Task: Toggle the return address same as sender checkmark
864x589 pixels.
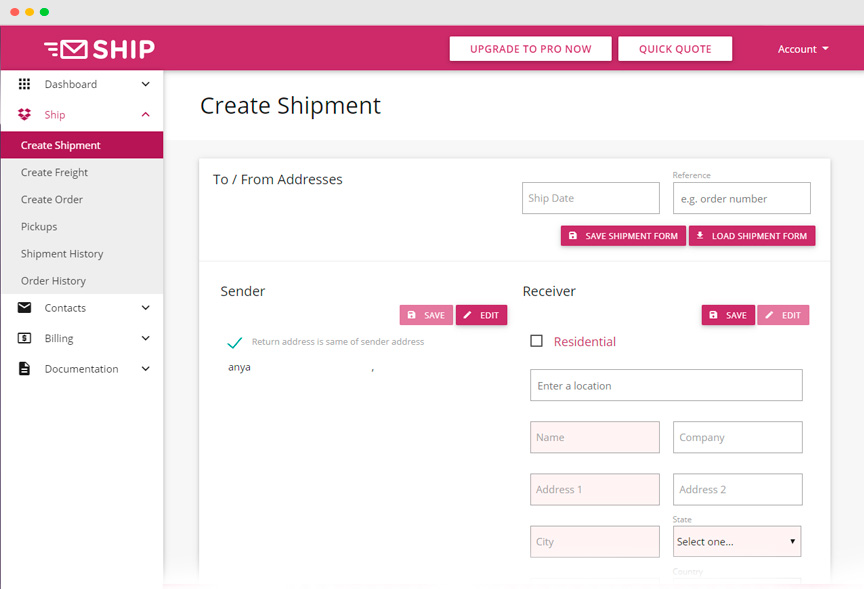Action: (x=234, y=342)
